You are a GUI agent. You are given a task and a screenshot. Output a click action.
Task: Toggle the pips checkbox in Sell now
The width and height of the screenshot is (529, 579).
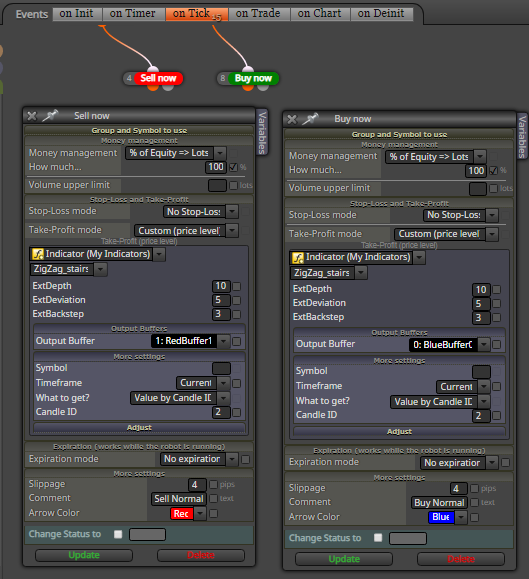pos(213,484)
